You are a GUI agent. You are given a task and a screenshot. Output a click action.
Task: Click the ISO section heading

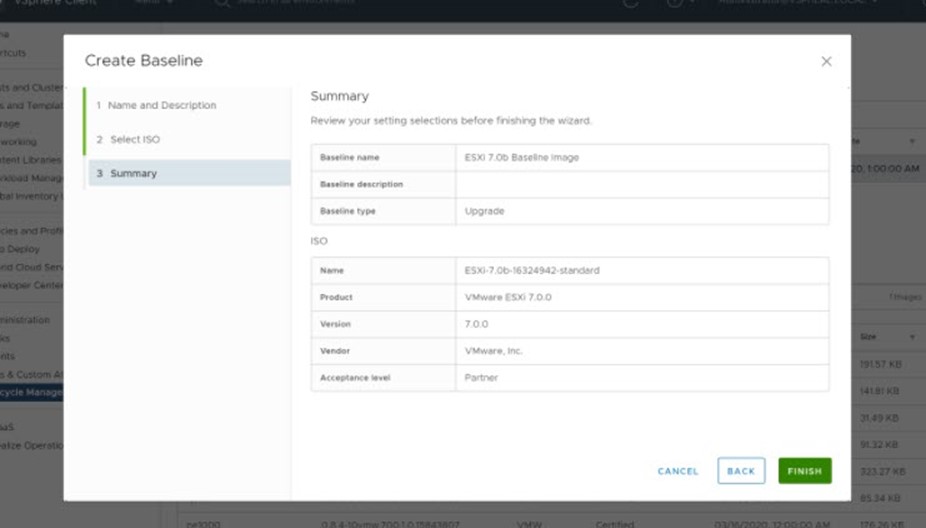tap(319, 241)
